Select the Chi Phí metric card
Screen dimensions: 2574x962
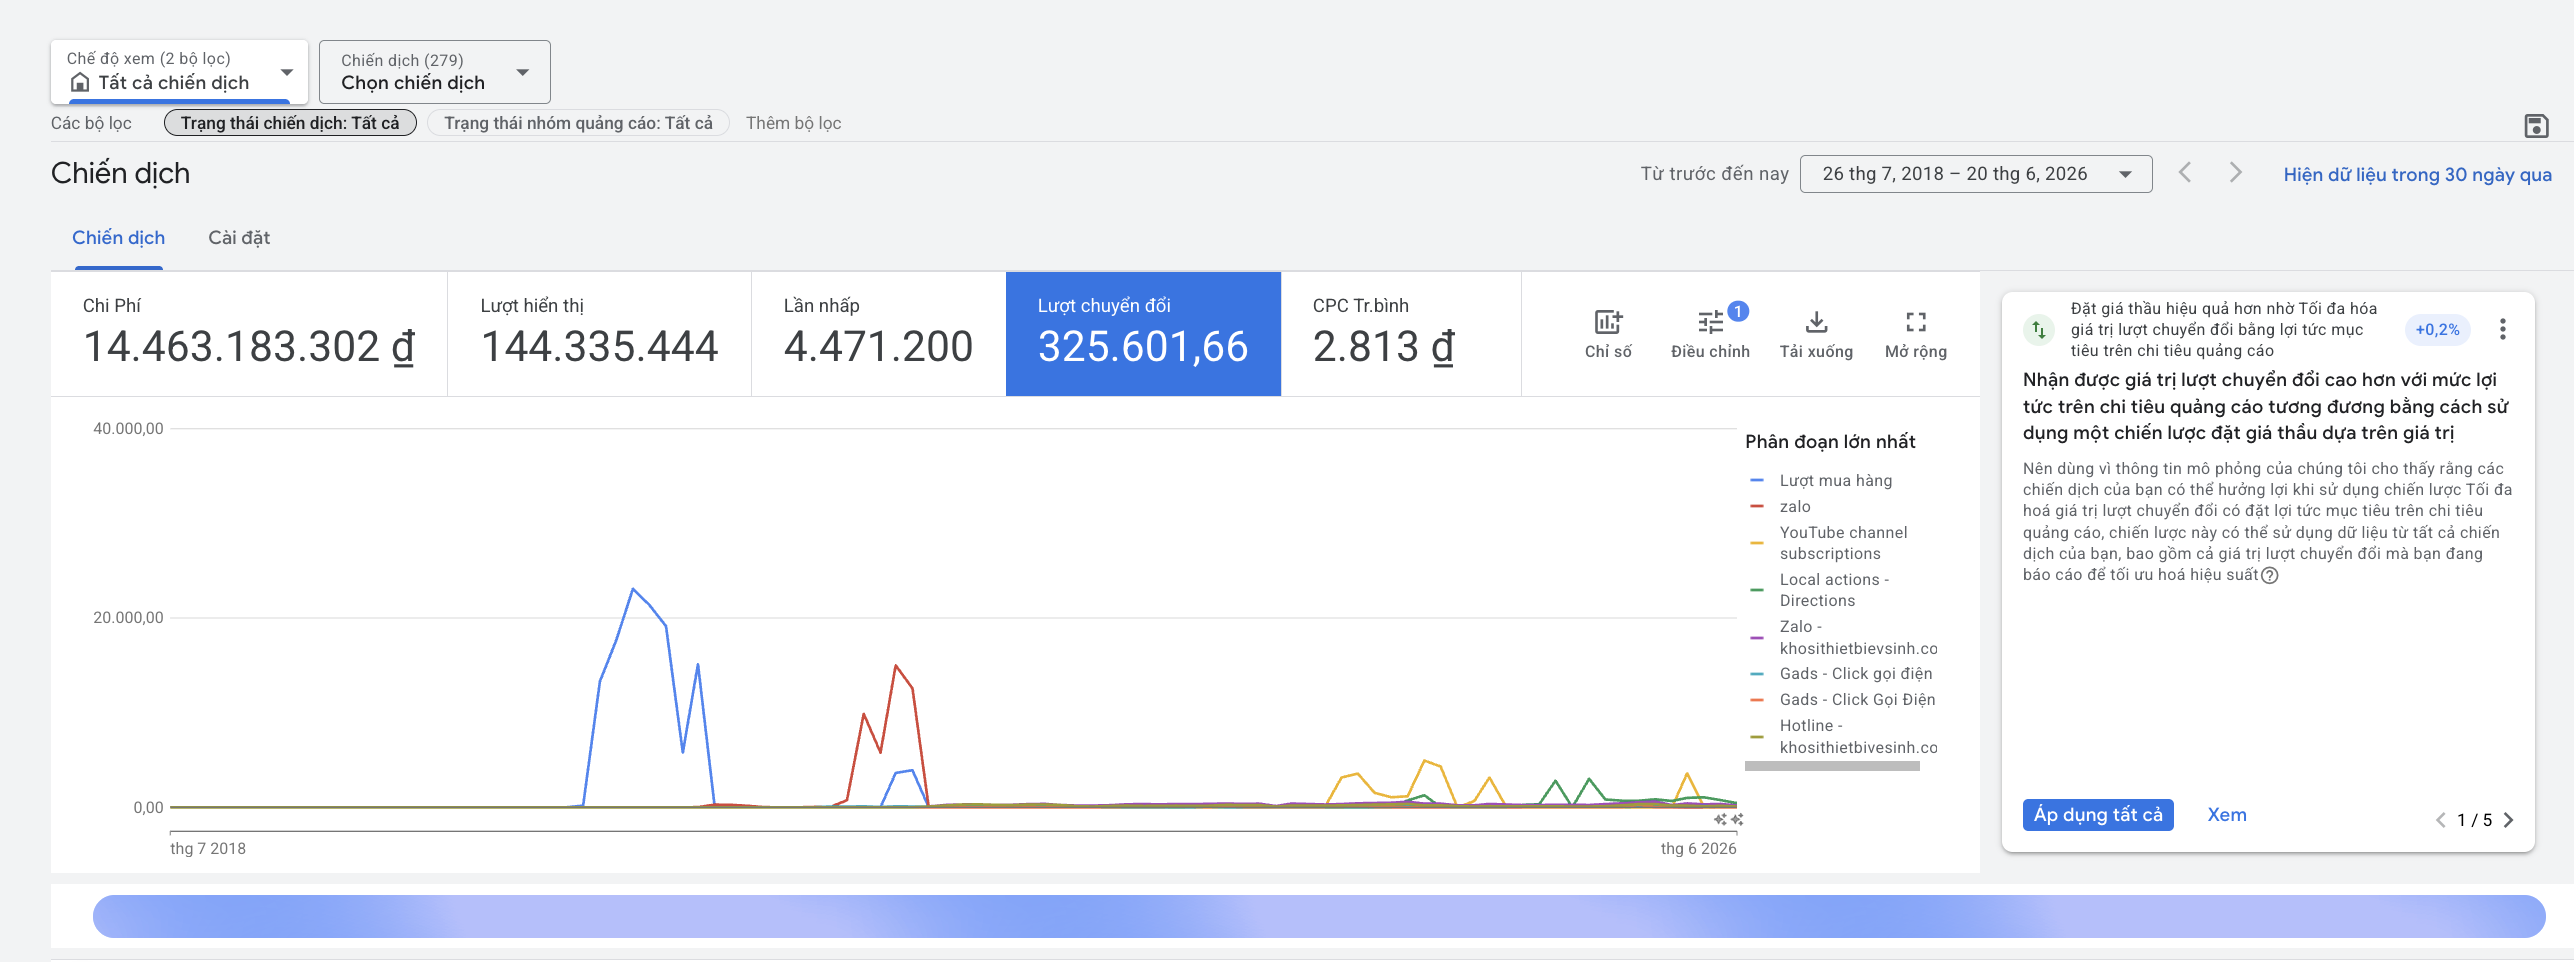click(x=249, y=334)
